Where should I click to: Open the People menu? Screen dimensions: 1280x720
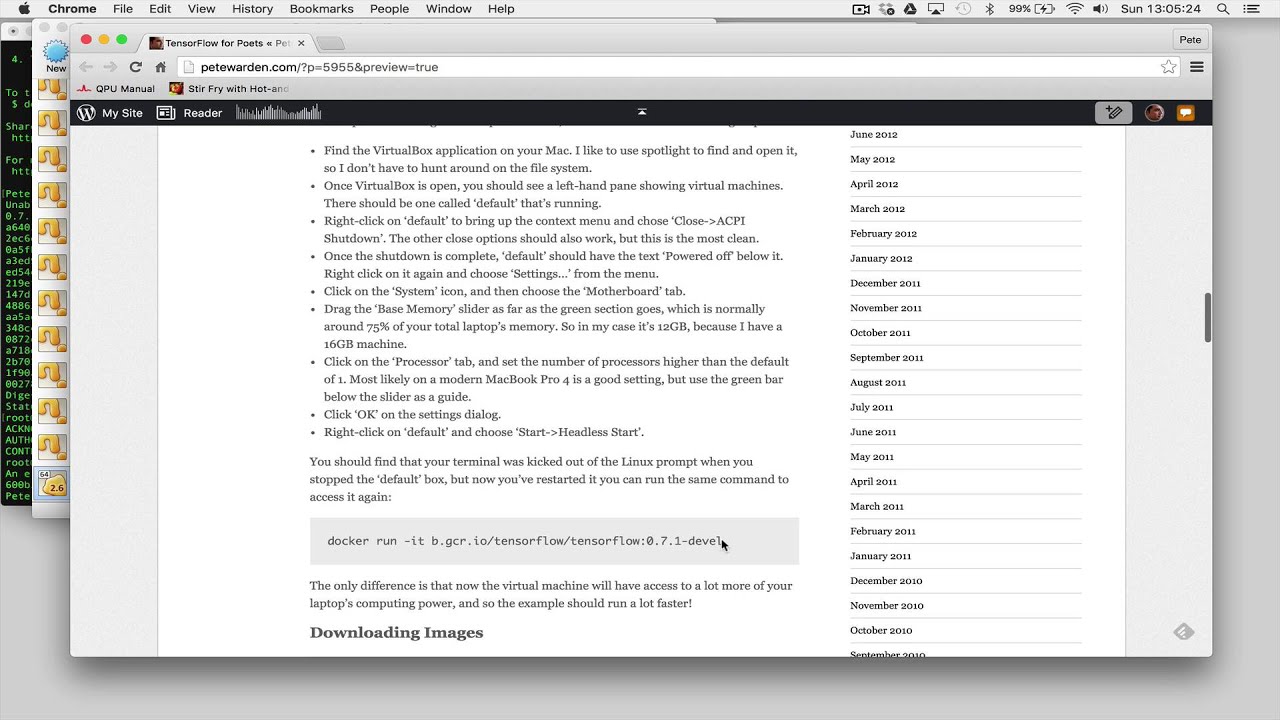tap(389, 9)
